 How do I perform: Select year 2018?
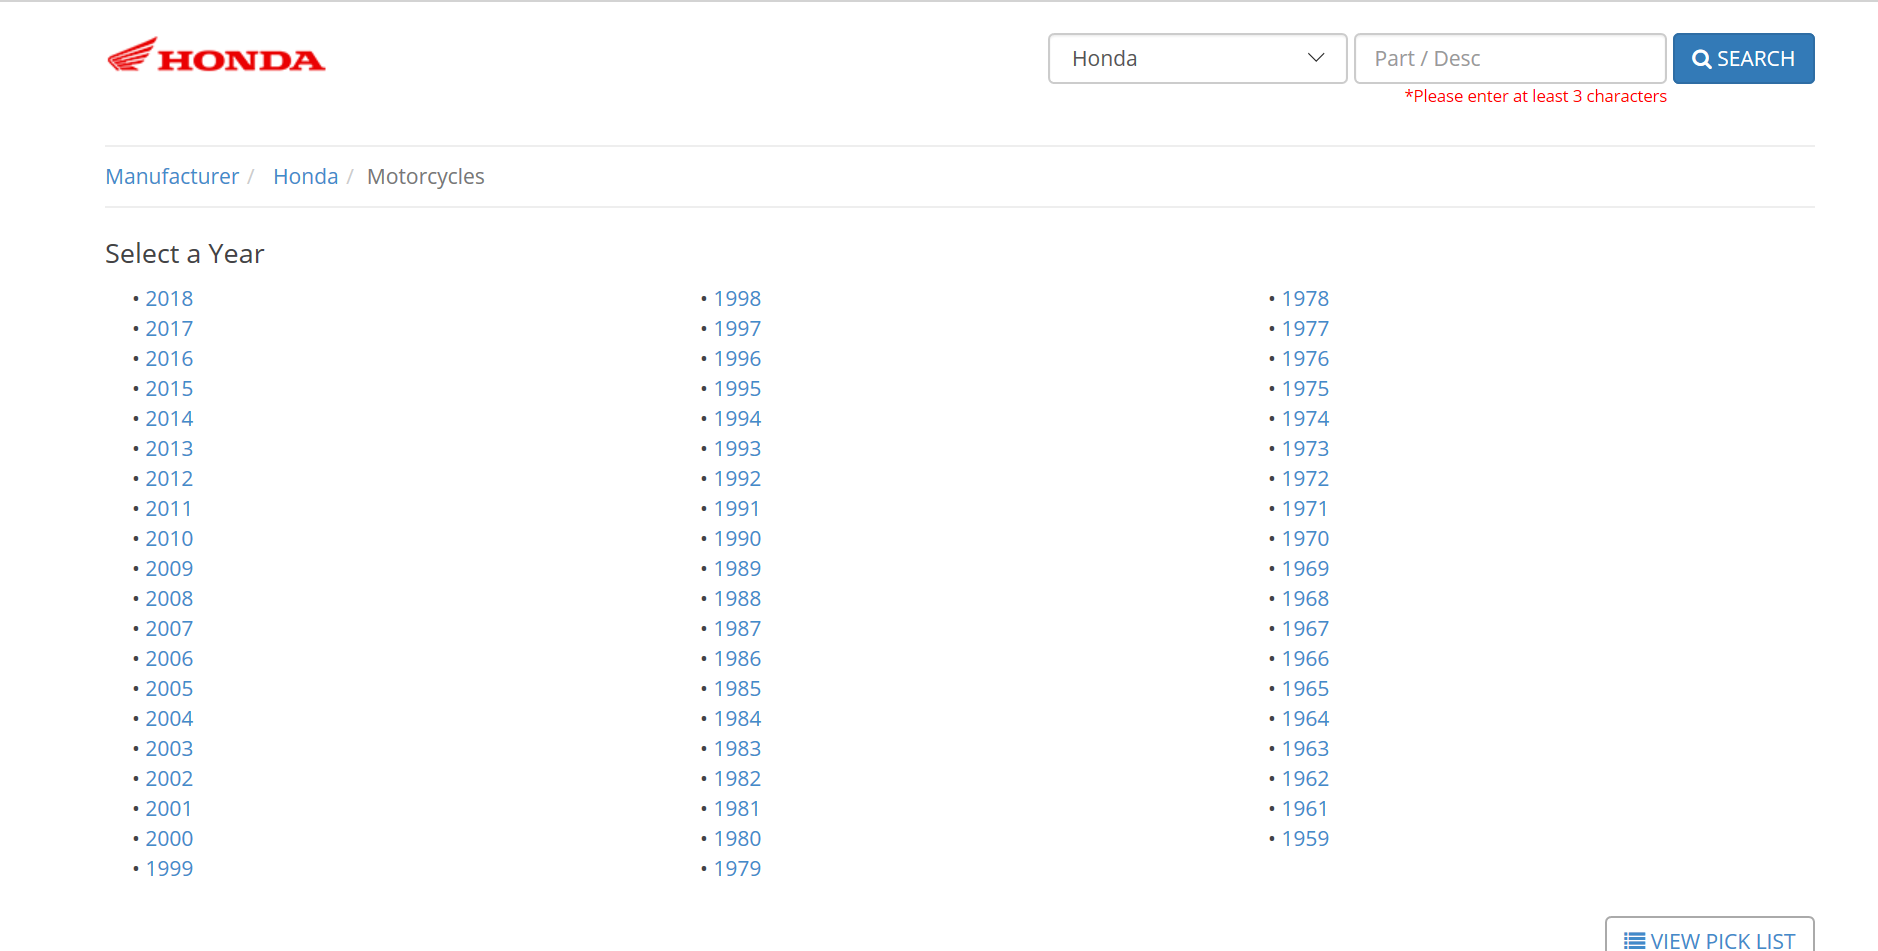point(169,299)
